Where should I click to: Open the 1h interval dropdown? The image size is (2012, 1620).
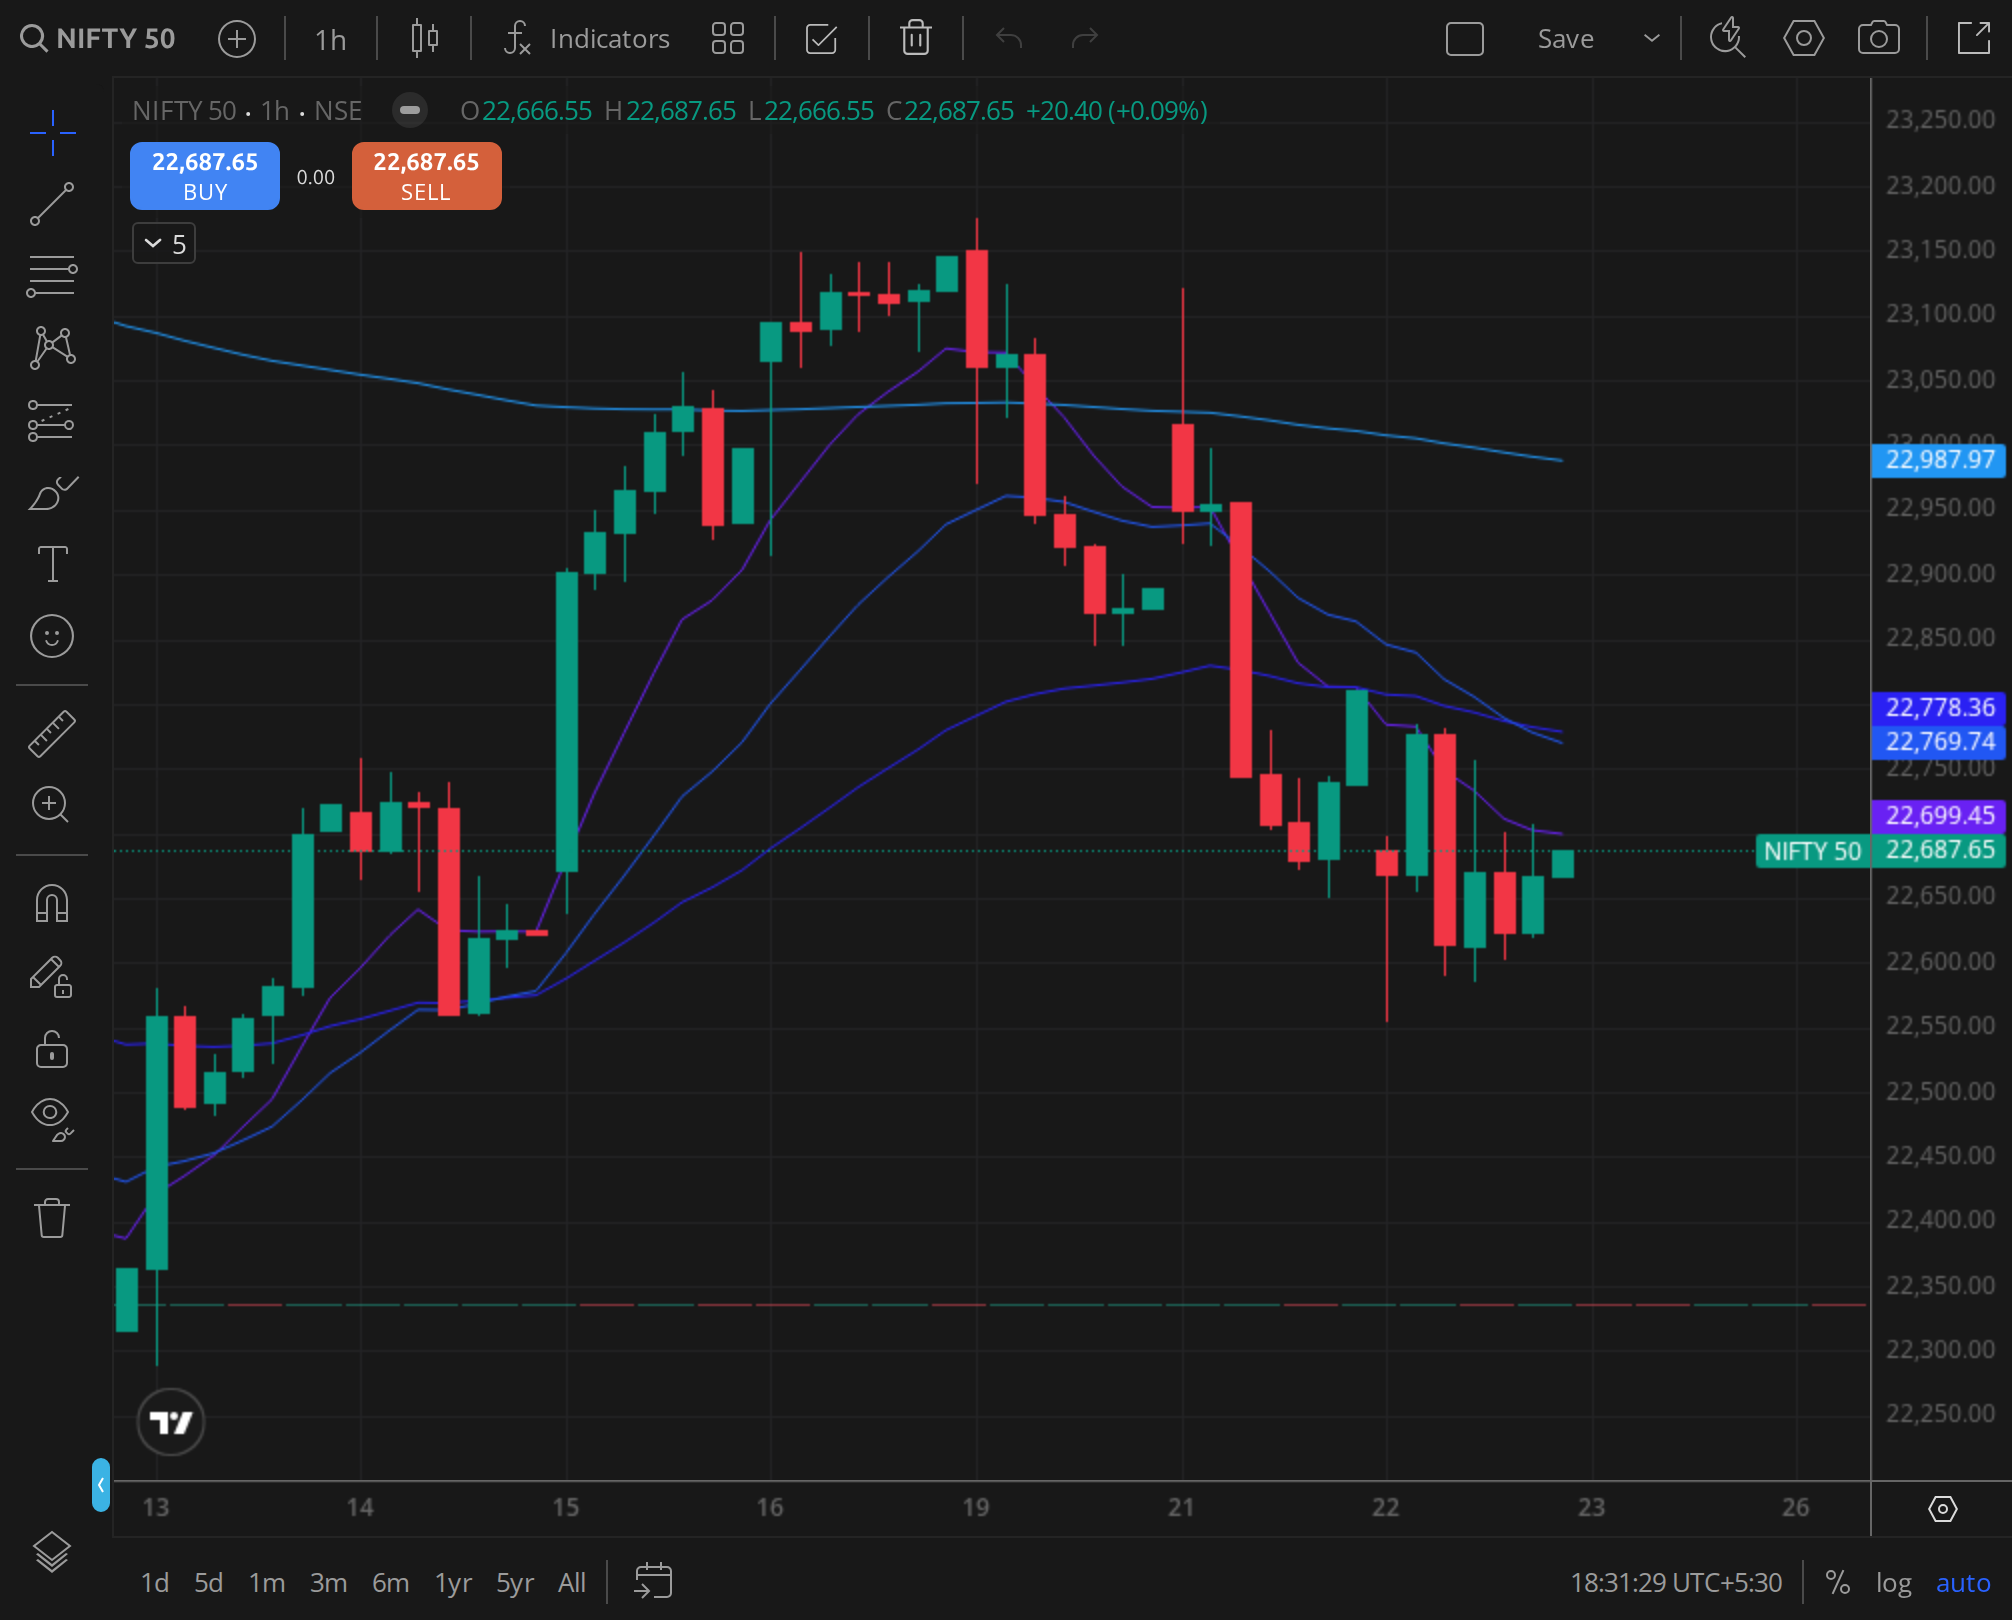(x=331, y=39)
